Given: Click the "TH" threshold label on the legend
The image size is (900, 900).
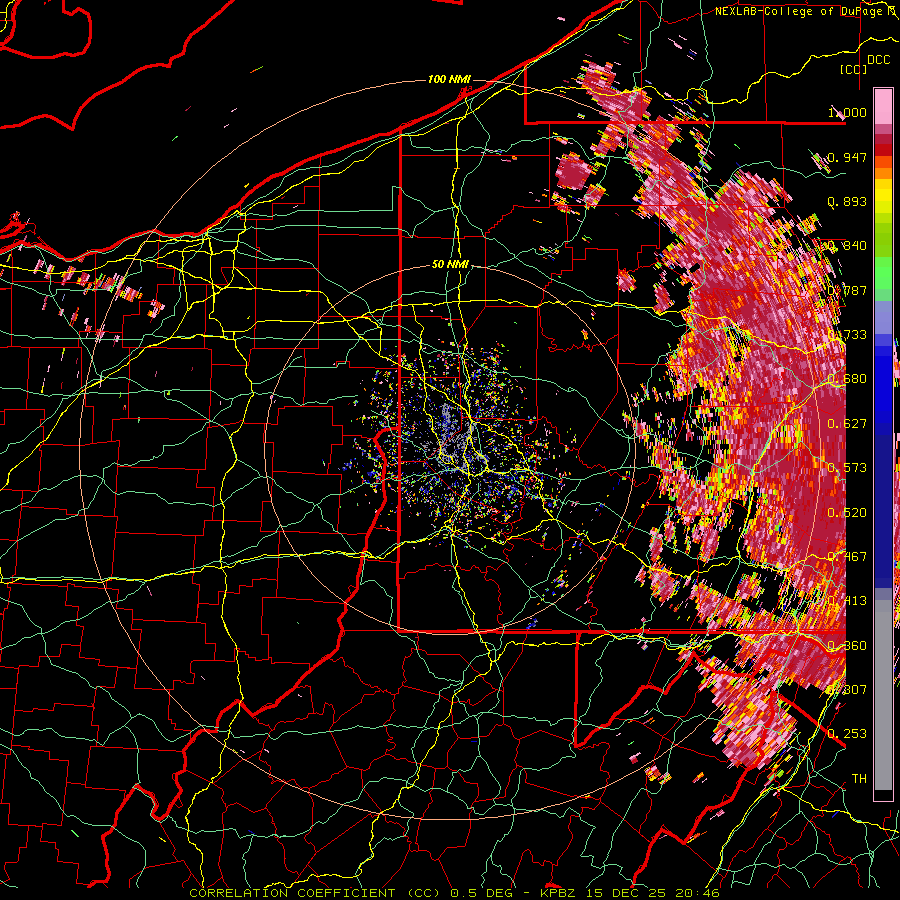Looking at the screenshot, I should (859, 779).
